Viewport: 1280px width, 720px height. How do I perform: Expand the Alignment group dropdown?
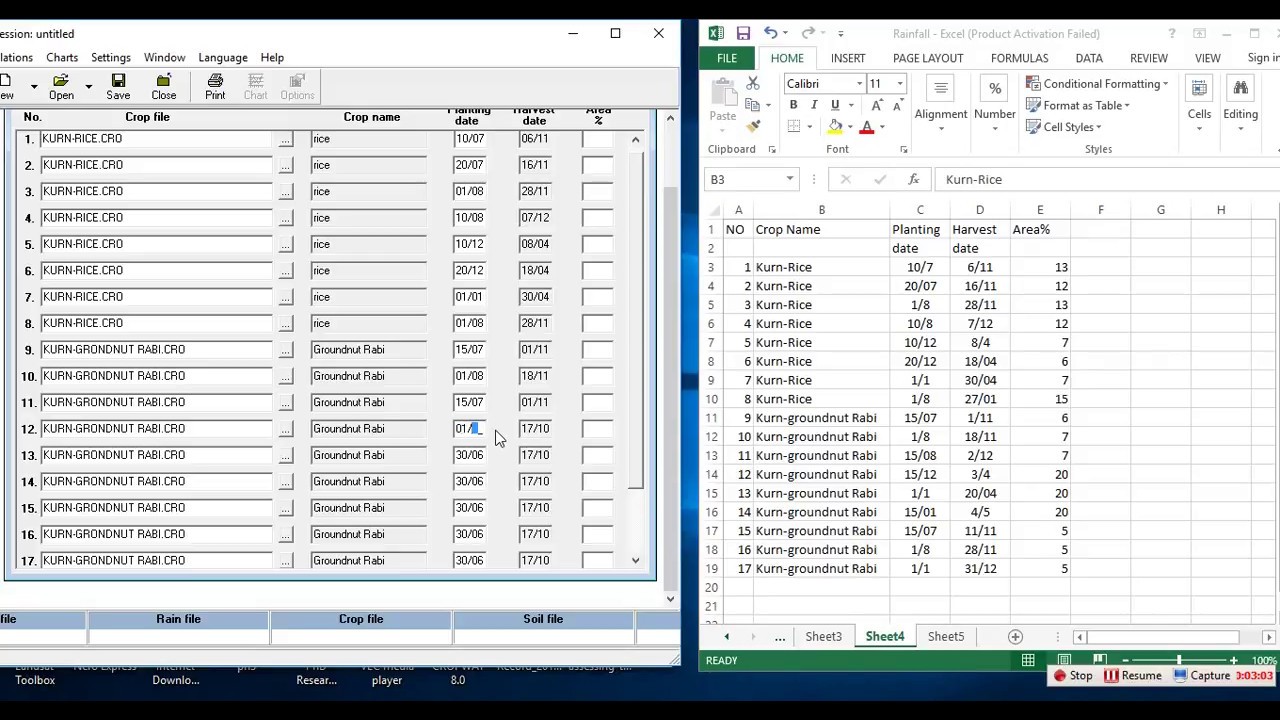[x=941, y=128]
